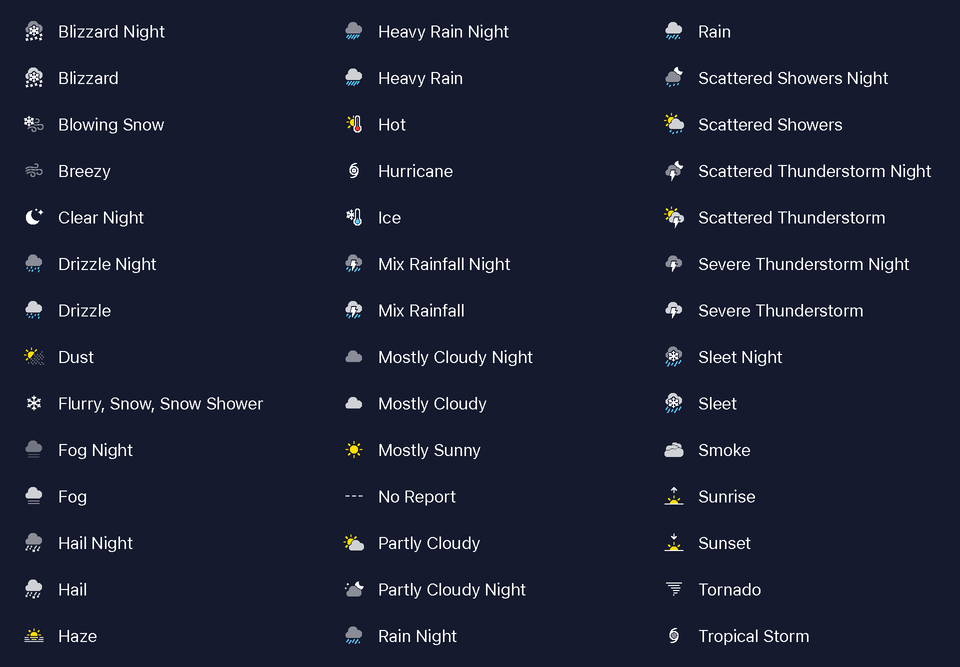Select the Smoke cloud icon
960x667 pixels.
[x=674, y=450]
